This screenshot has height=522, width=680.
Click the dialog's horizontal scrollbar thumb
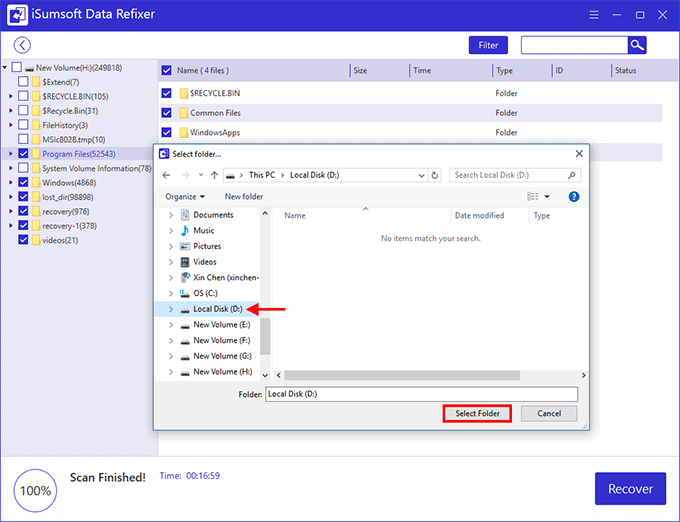tap(402, 375)
